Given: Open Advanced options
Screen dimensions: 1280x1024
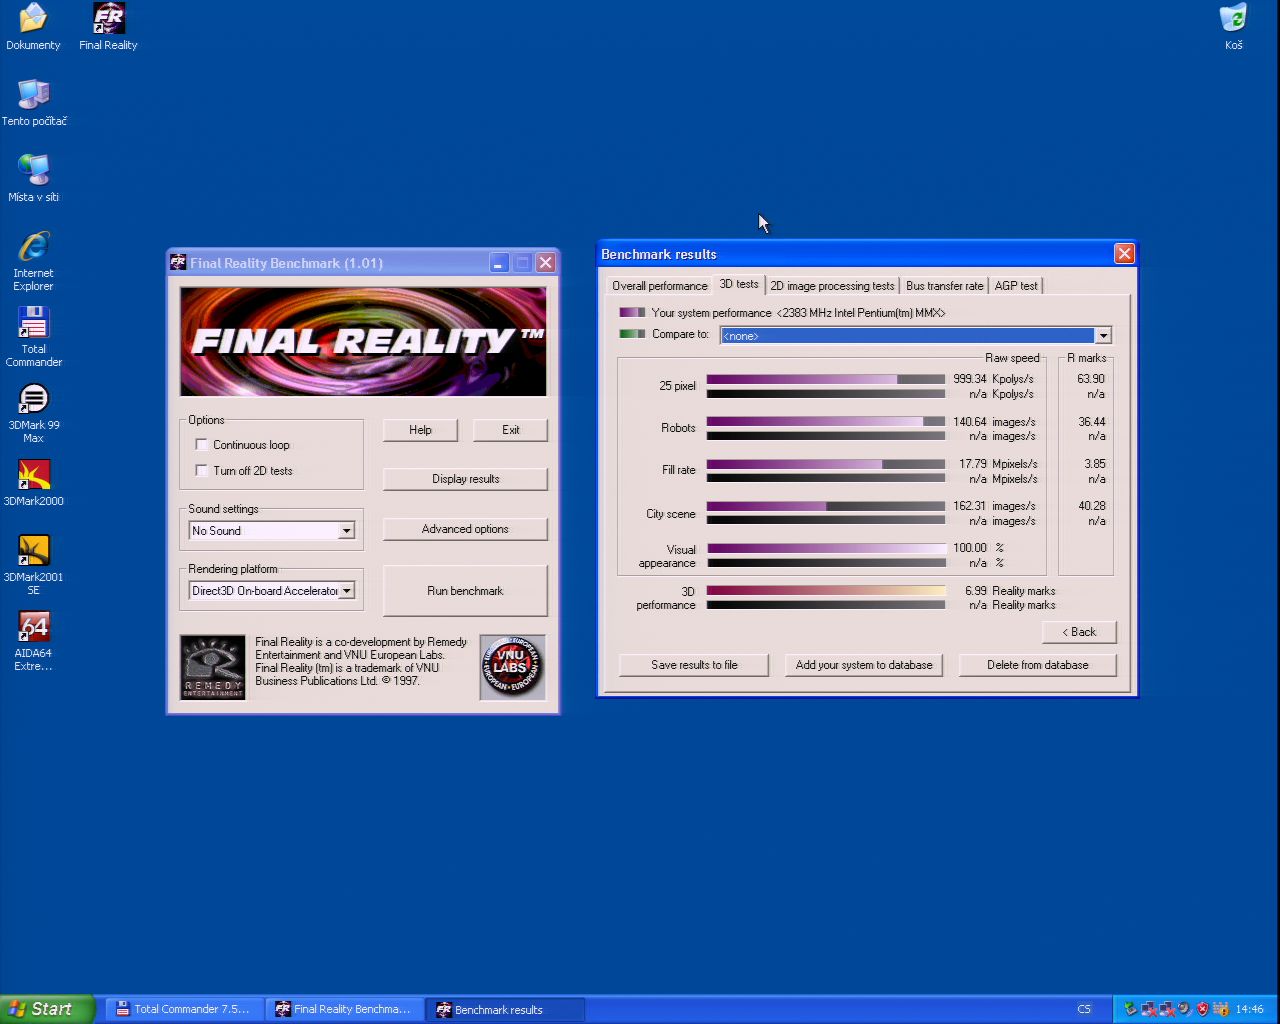Looking at the screenshot, I should tap(465, 529).
